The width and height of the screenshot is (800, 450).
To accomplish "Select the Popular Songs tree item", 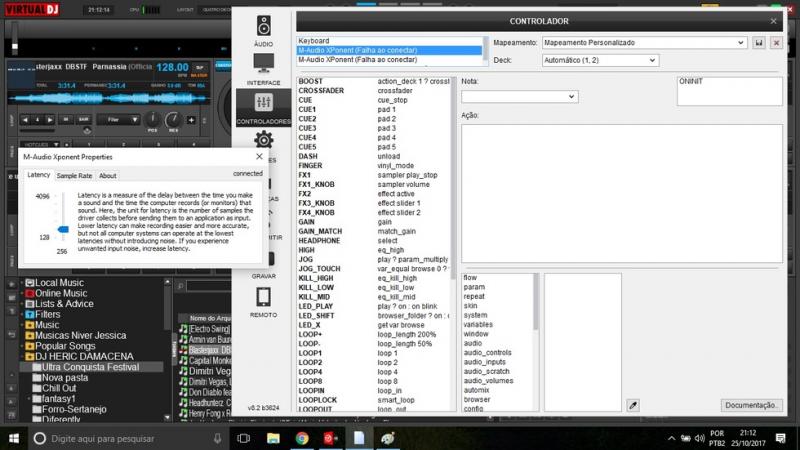I will click(65, 346).
